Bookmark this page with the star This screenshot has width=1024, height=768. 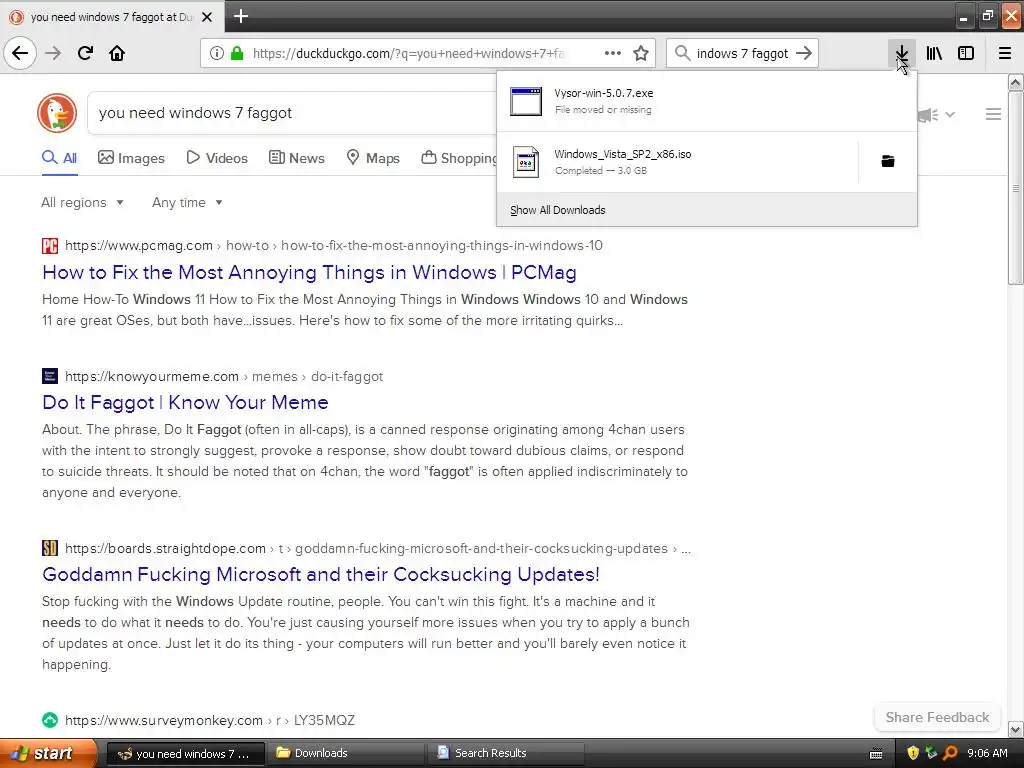[641, 53]
